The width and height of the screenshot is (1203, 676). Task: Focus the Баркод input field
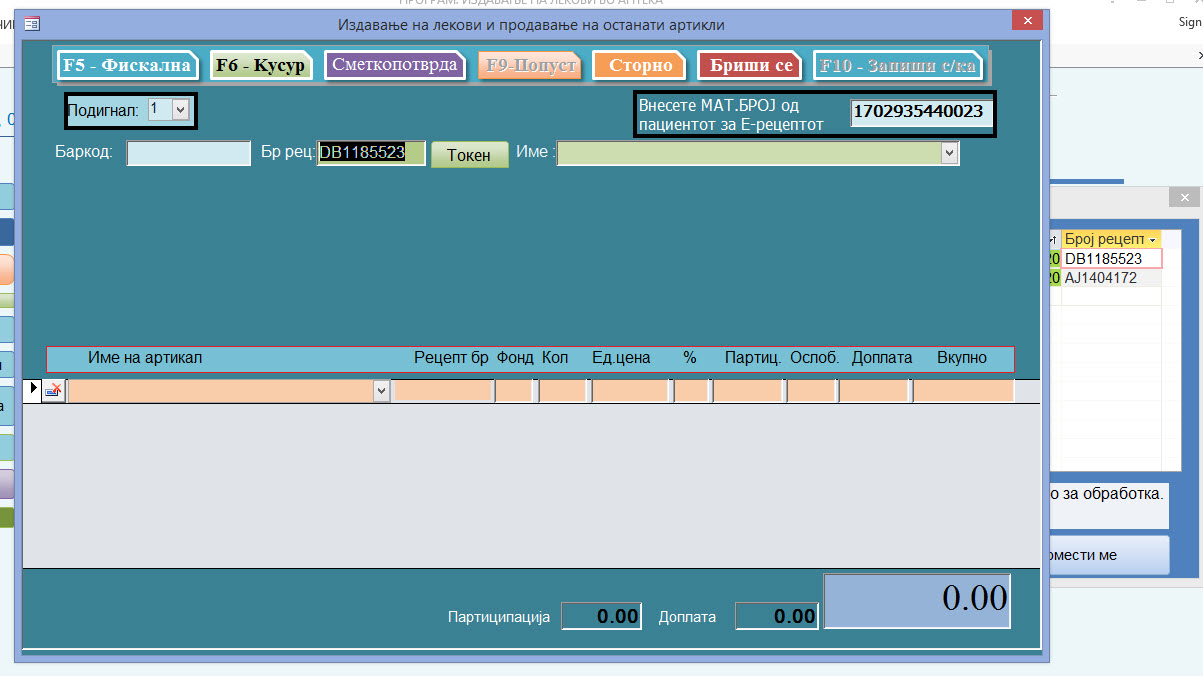(189, 153)
